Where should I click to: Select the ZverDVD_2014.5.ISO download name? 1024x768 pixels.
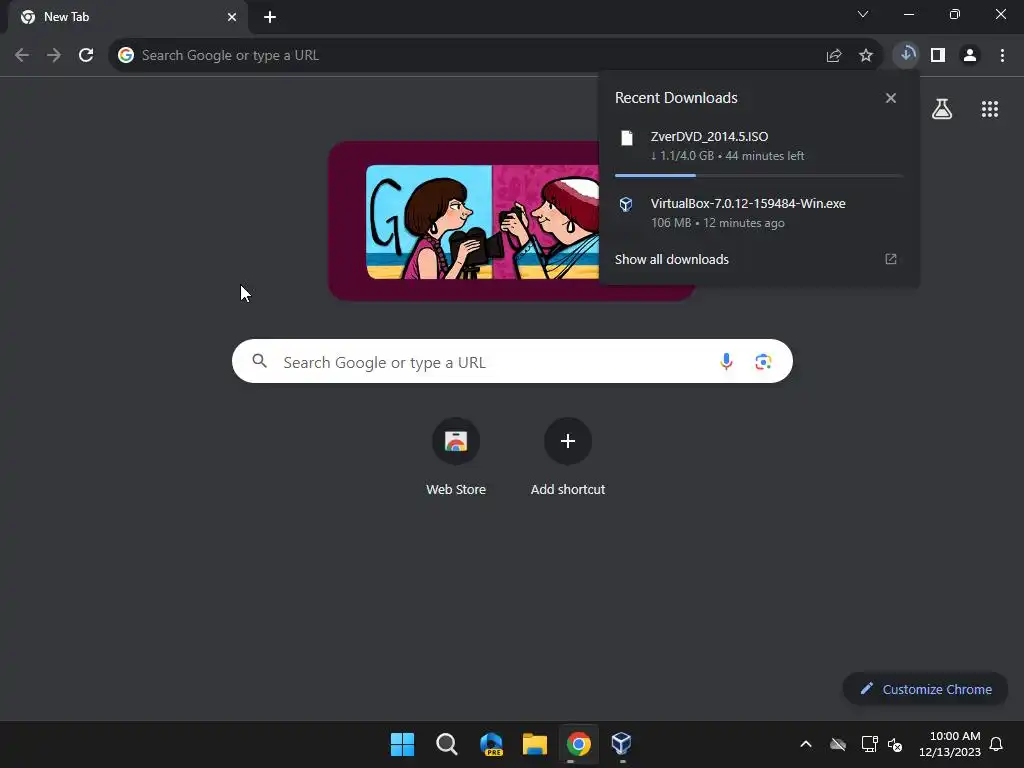point(709,136)
